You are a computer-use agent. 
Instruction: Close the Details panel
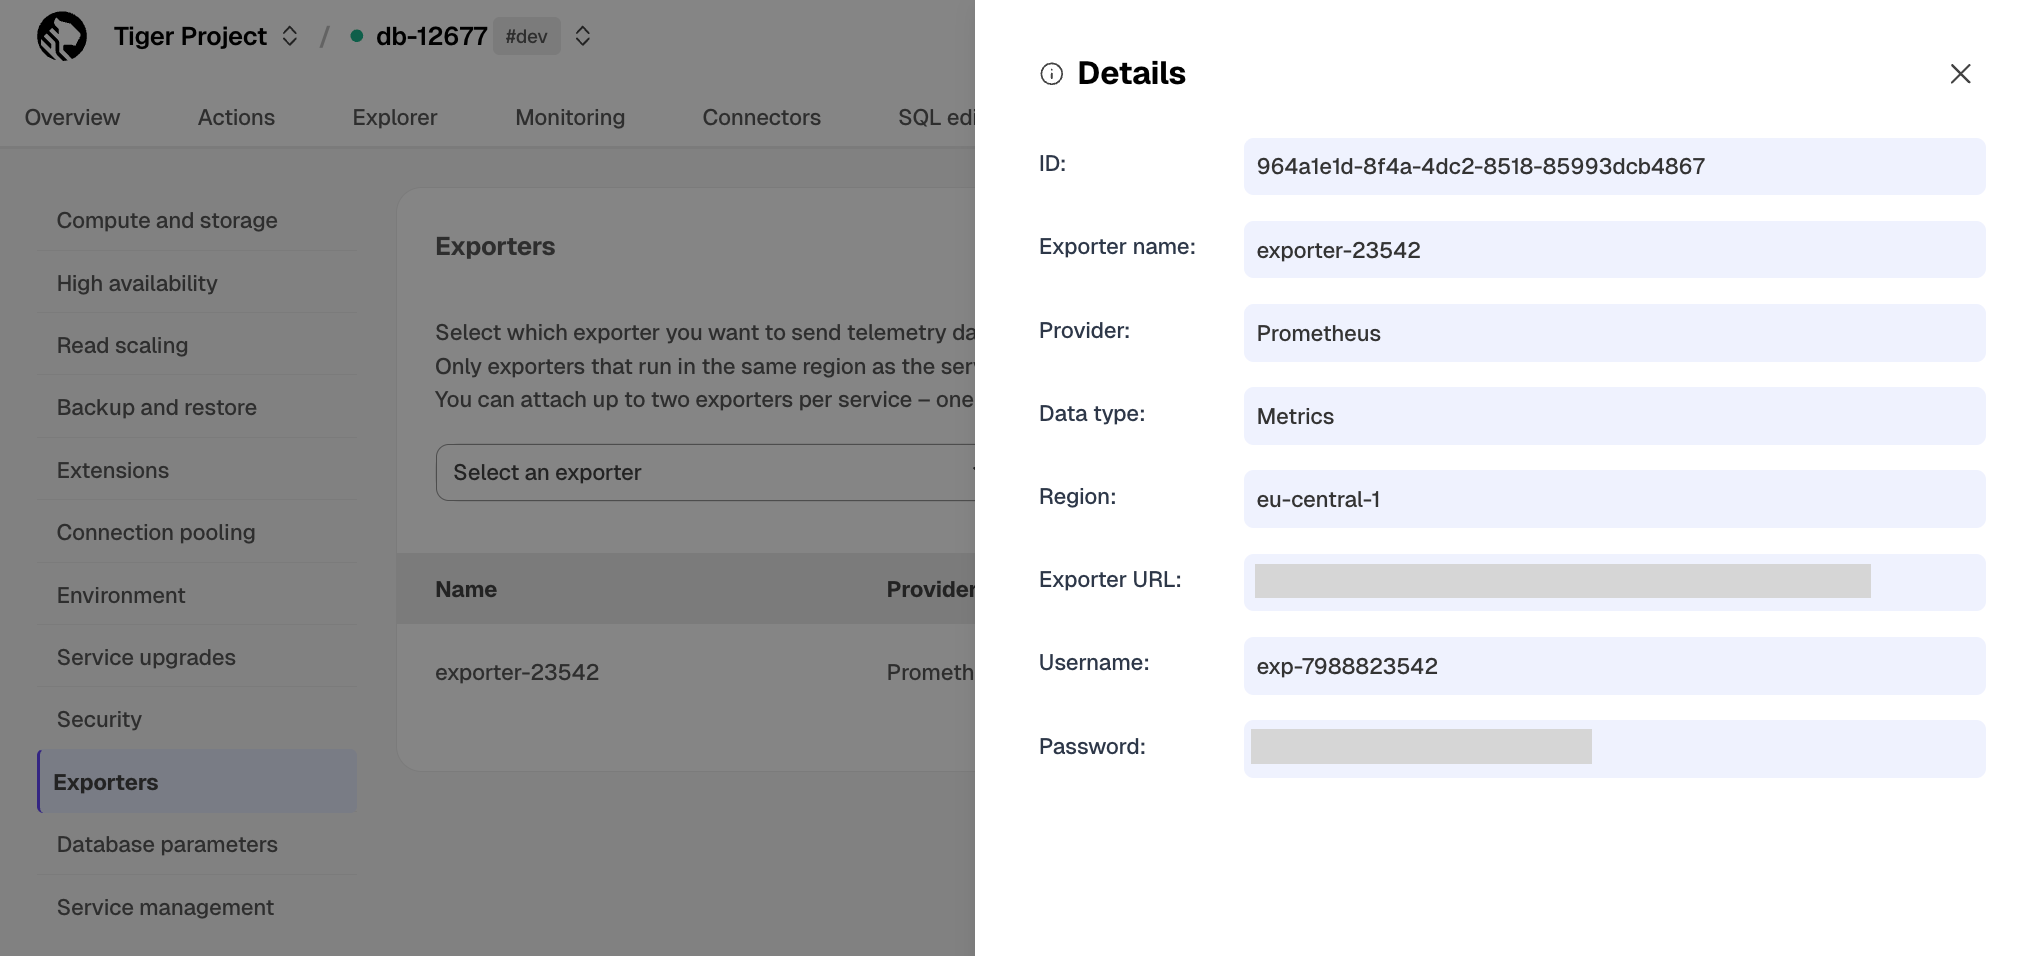[1960, 74]
